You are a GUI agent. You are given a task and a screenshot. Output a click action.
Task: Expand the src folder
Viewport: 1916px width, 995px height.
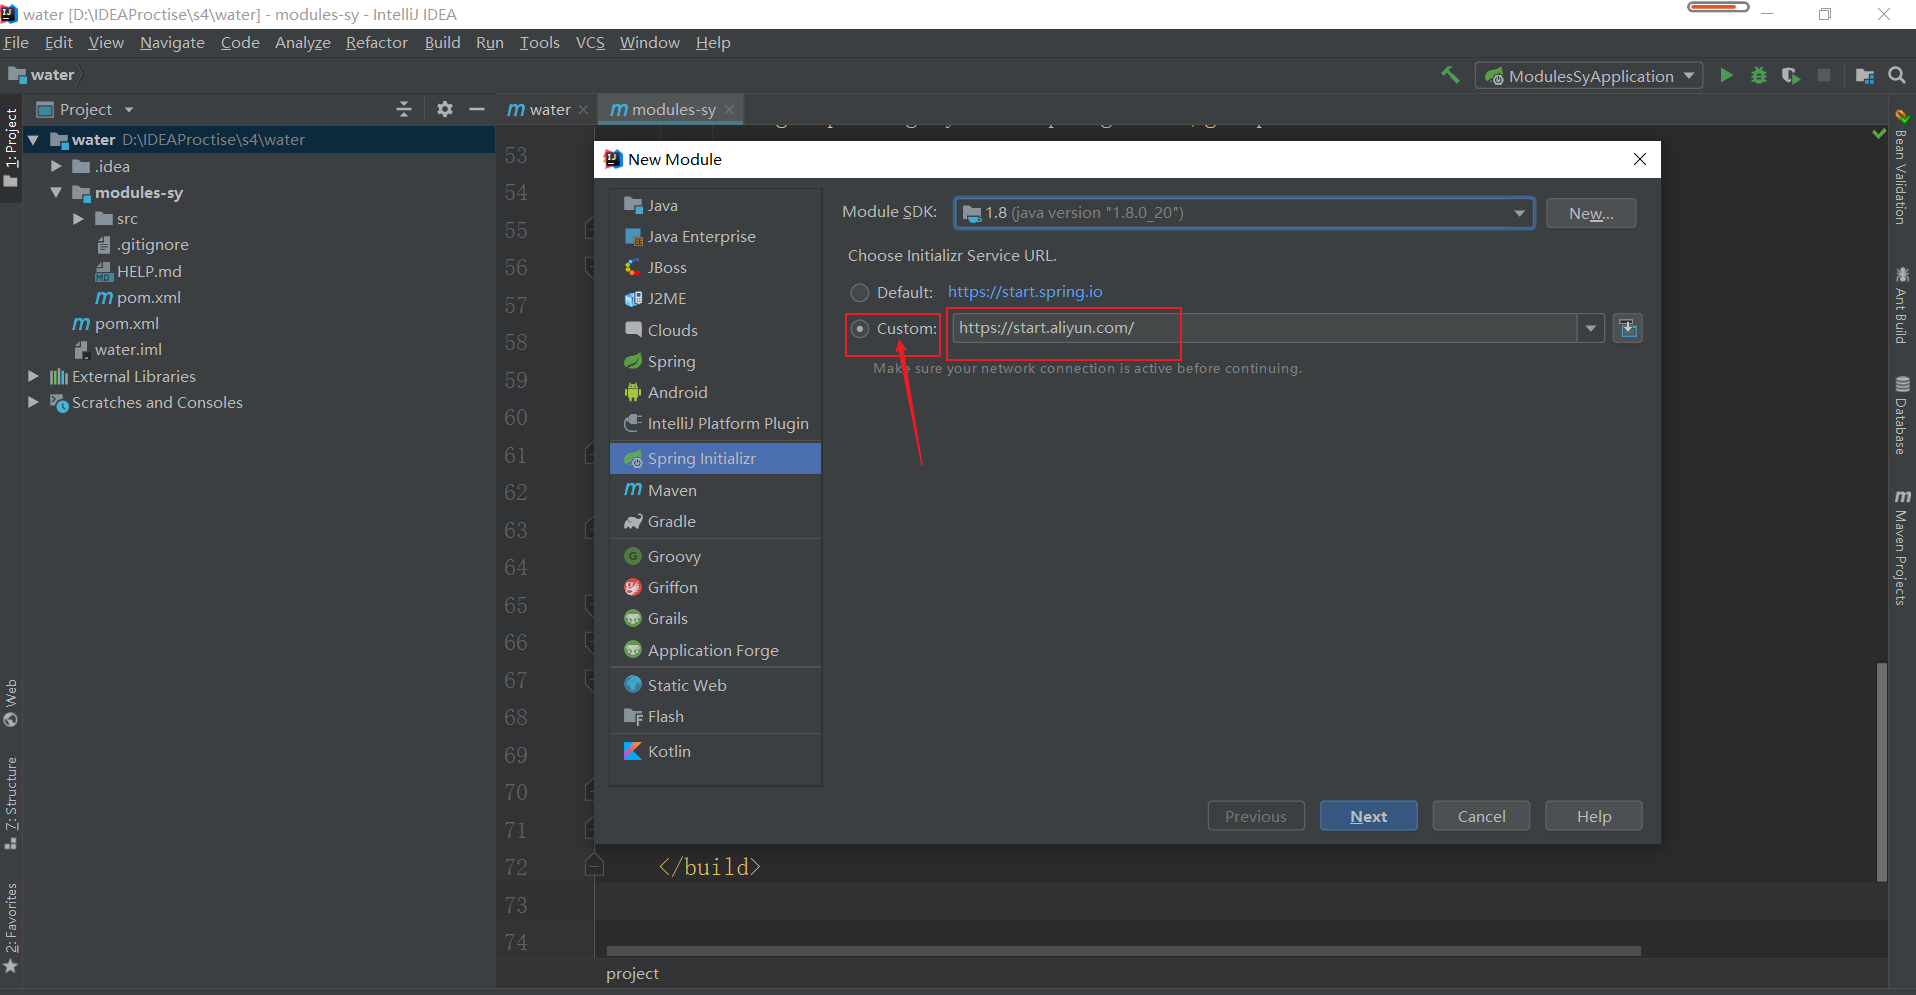(x=78, y=218)
